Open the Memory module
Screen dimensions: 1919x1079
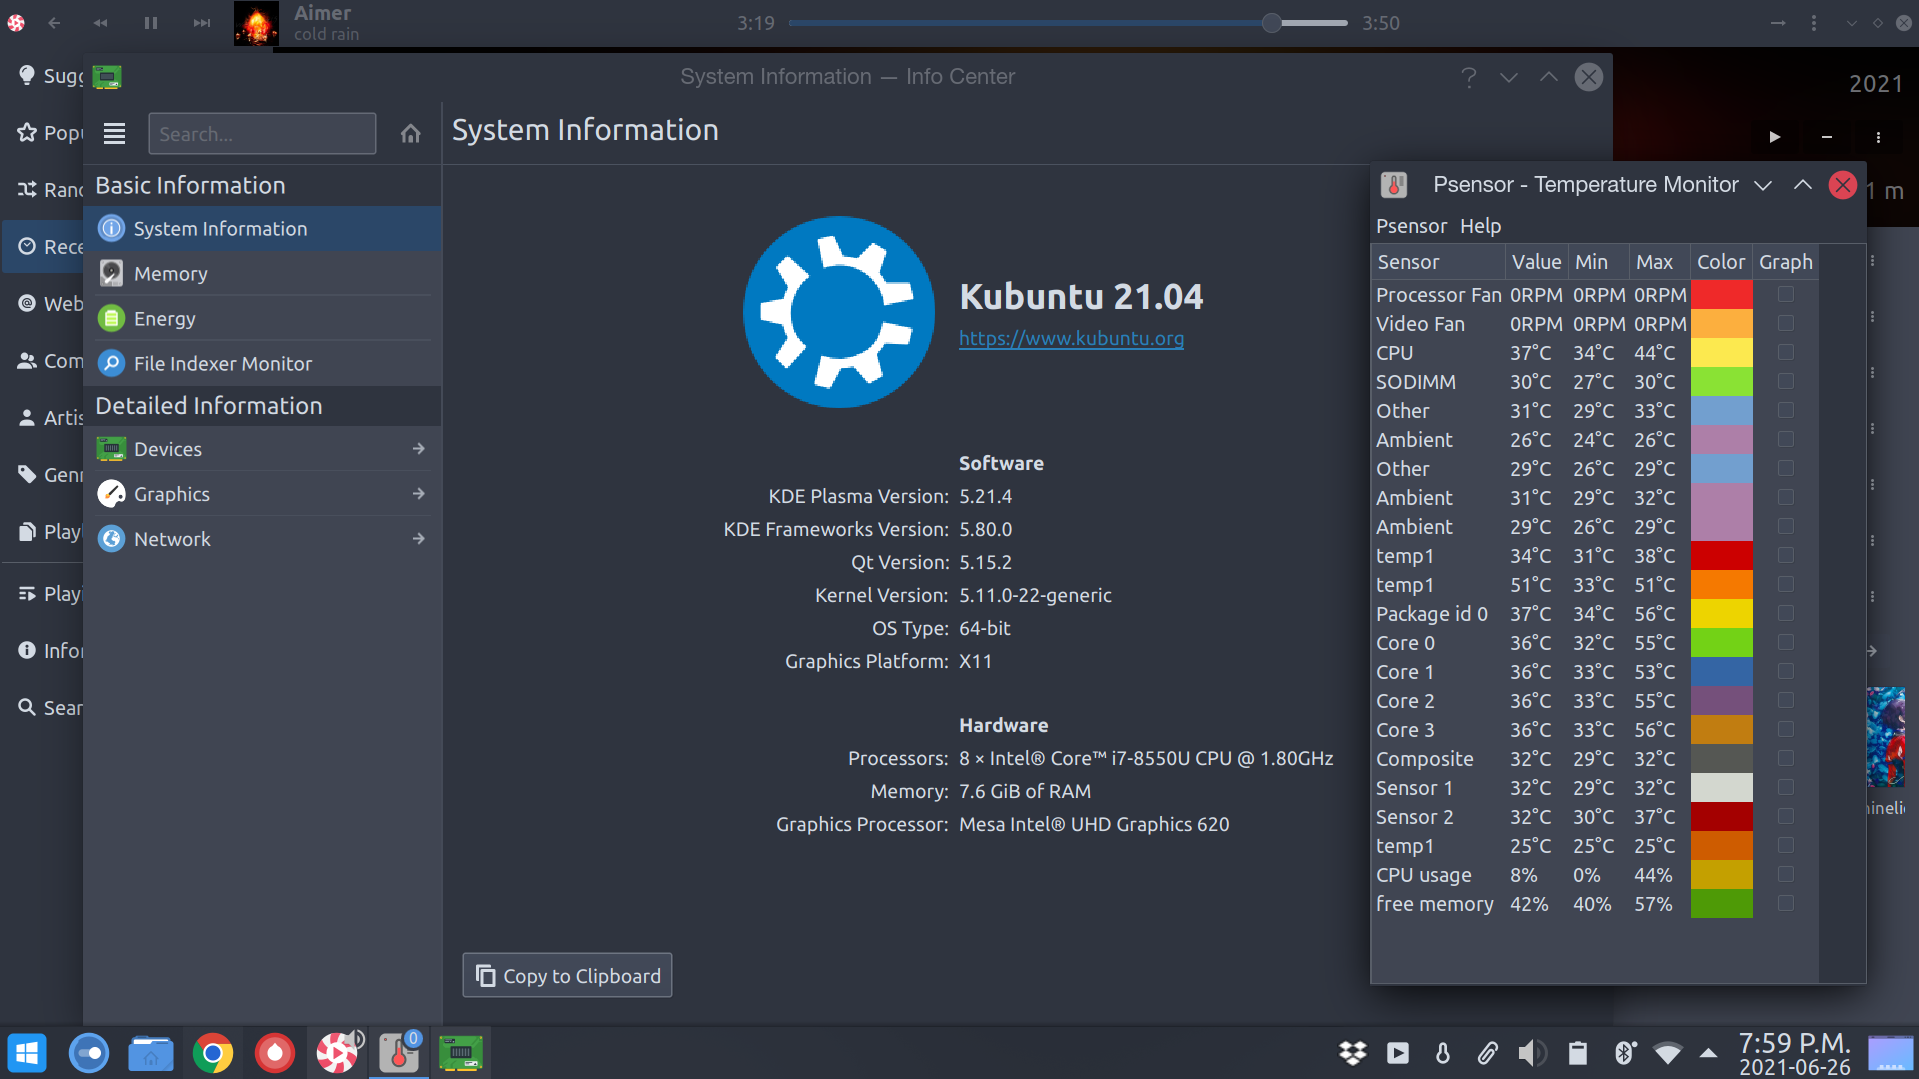pyautogui.click(x=263, y=274)
